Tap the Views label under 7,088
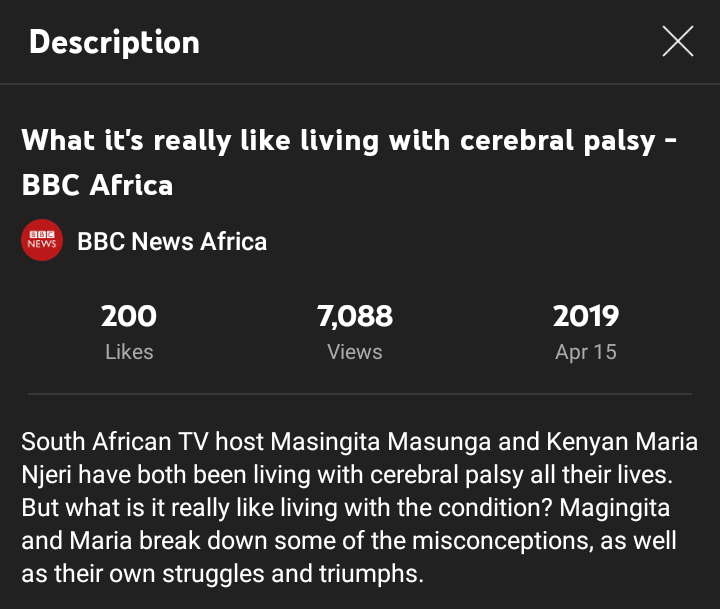 point(355,352)
